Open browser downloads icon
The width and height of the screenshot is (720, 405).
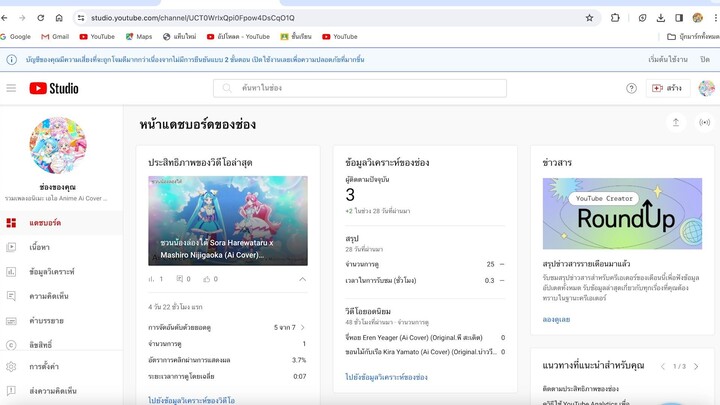pos(660,18)
